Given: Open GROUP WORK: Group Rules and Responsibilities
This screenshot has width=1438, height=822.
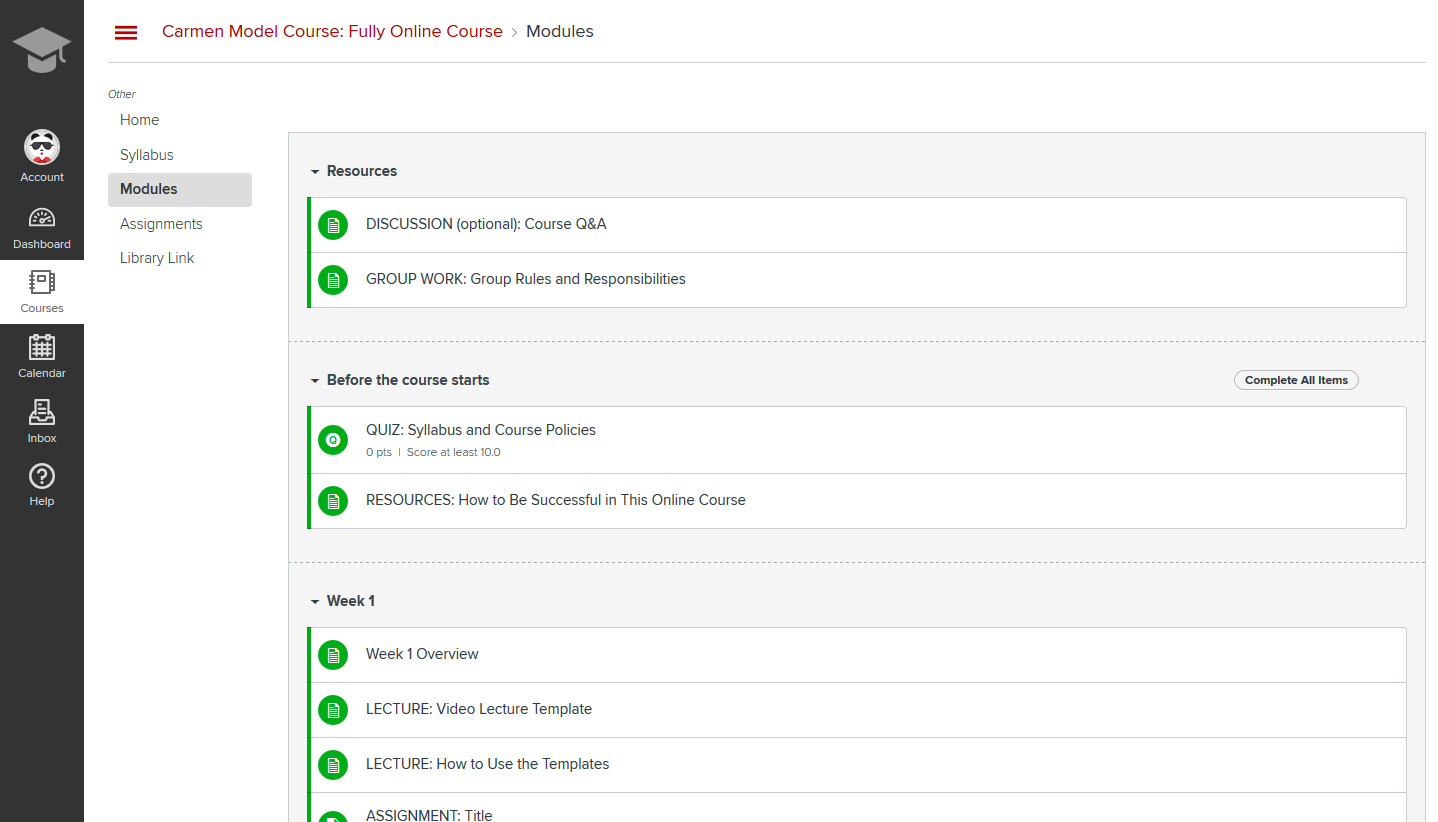Looking at the screenshot, I should (x=526, y=279).
